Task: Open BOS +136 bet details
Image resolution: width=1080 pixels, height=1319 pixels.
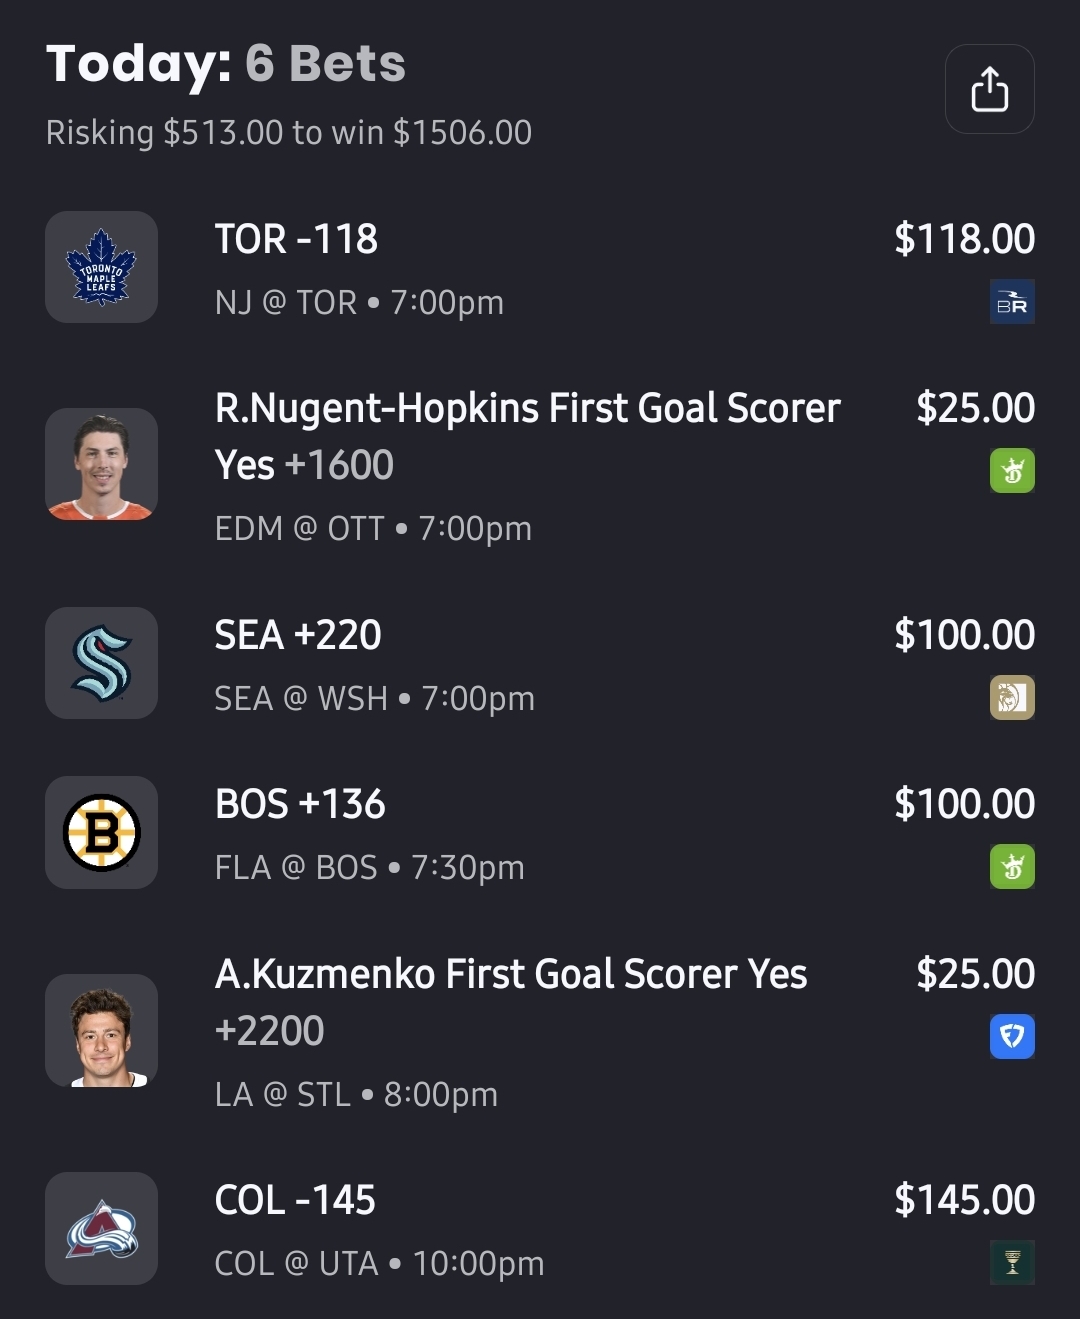Action: pos(300,804)
